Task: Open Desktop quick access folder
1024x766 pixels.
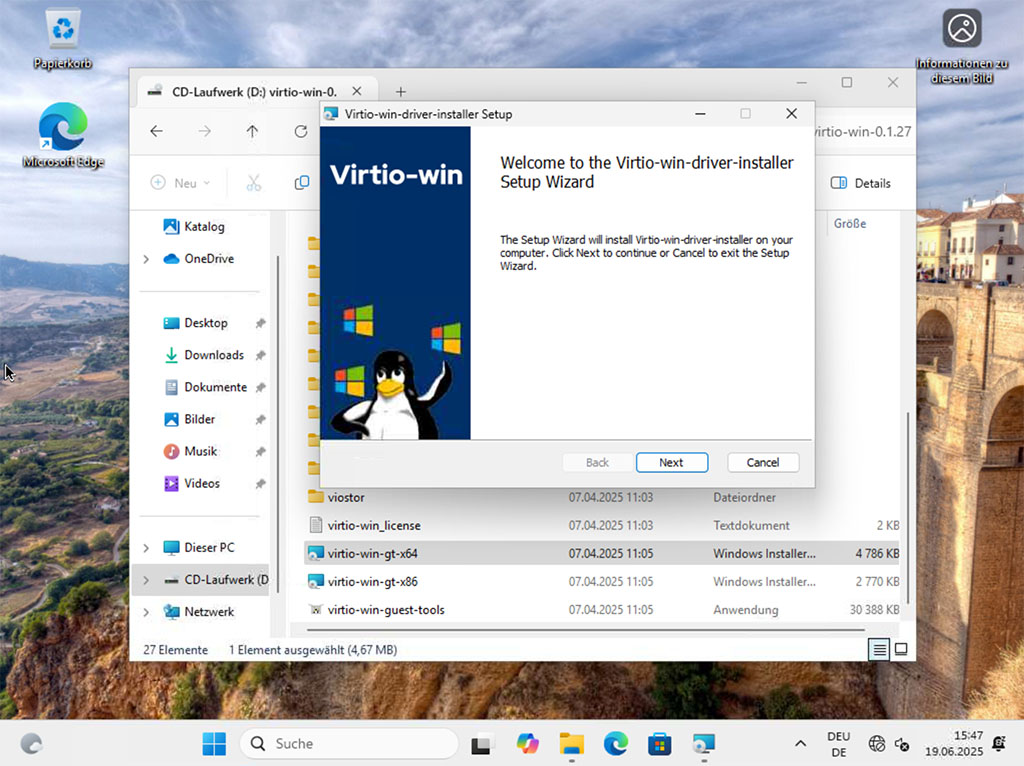Action: tap(206, 323)
